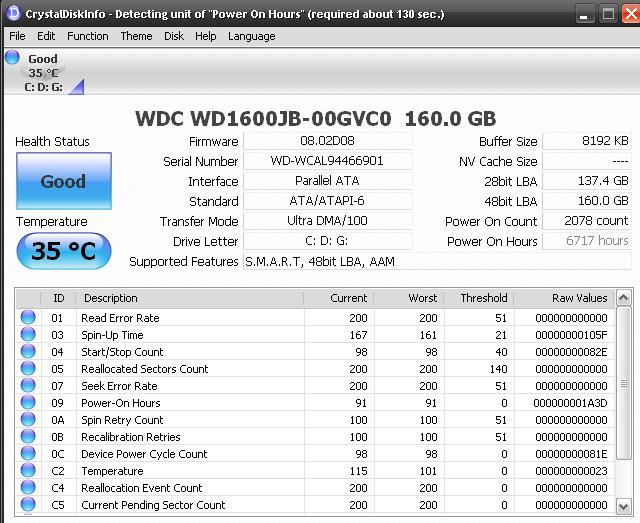Maximize the CrystalDiskInfo window
The image size is (640, 523).
[x=608, y=15]
